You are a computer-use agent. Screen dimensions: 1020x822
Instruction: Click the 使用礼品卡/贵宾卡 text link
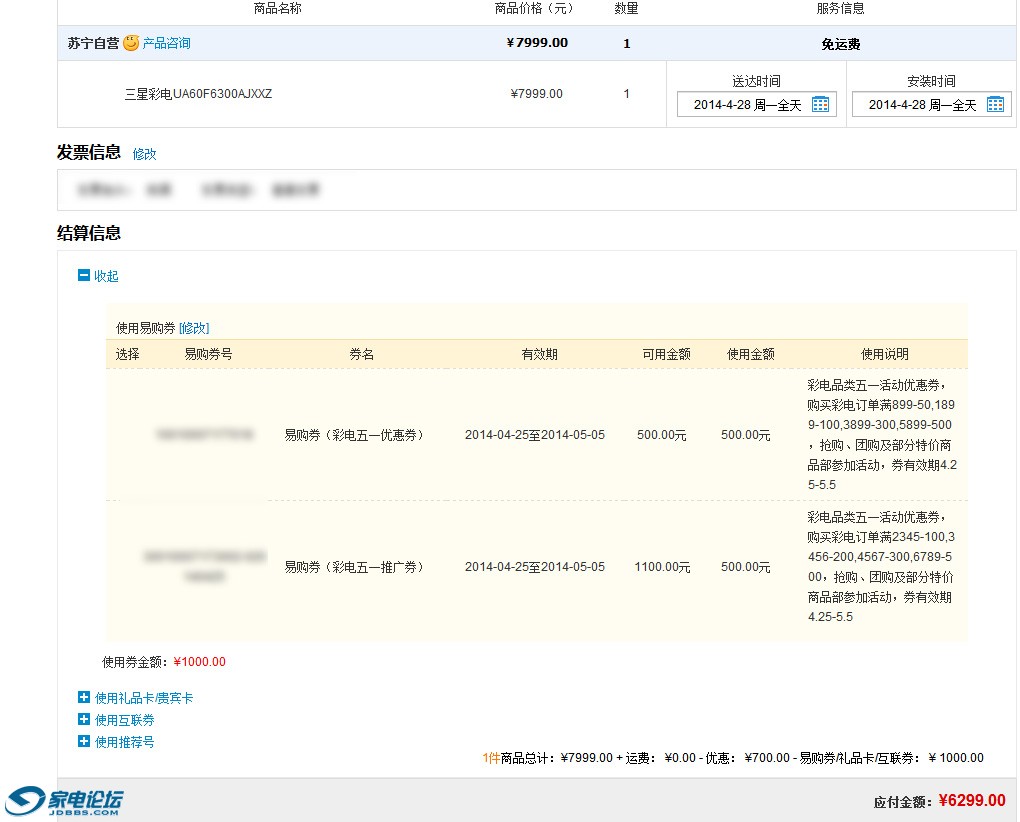coord(144,698)
